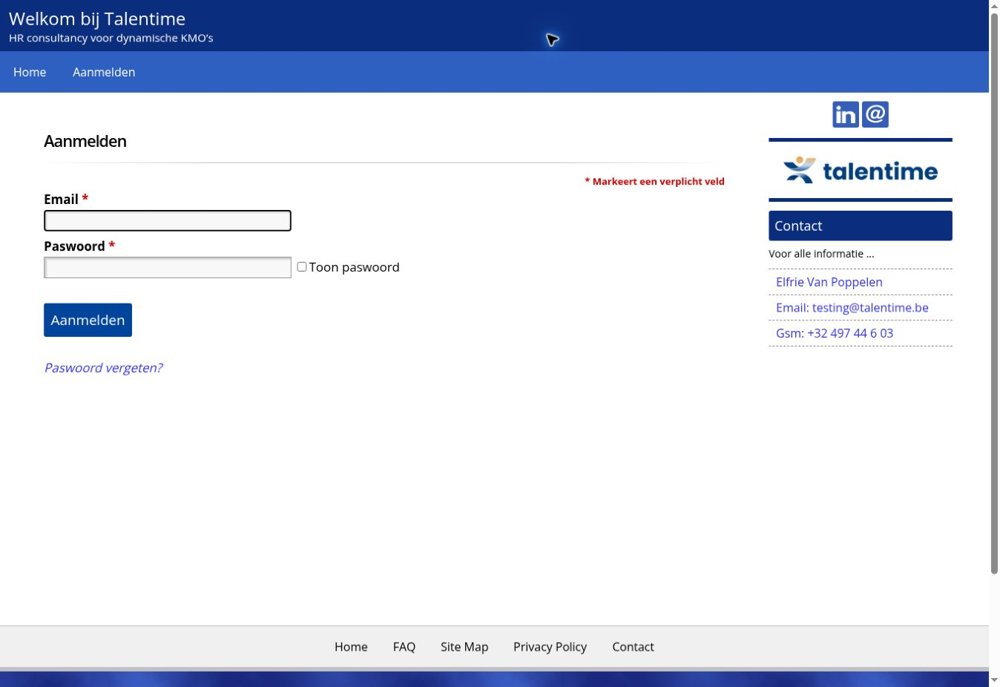This screenshot has height=687, width=1000.
Task: Go to Home in the footer
Action: pyautogui.click(x=351, y=647)
